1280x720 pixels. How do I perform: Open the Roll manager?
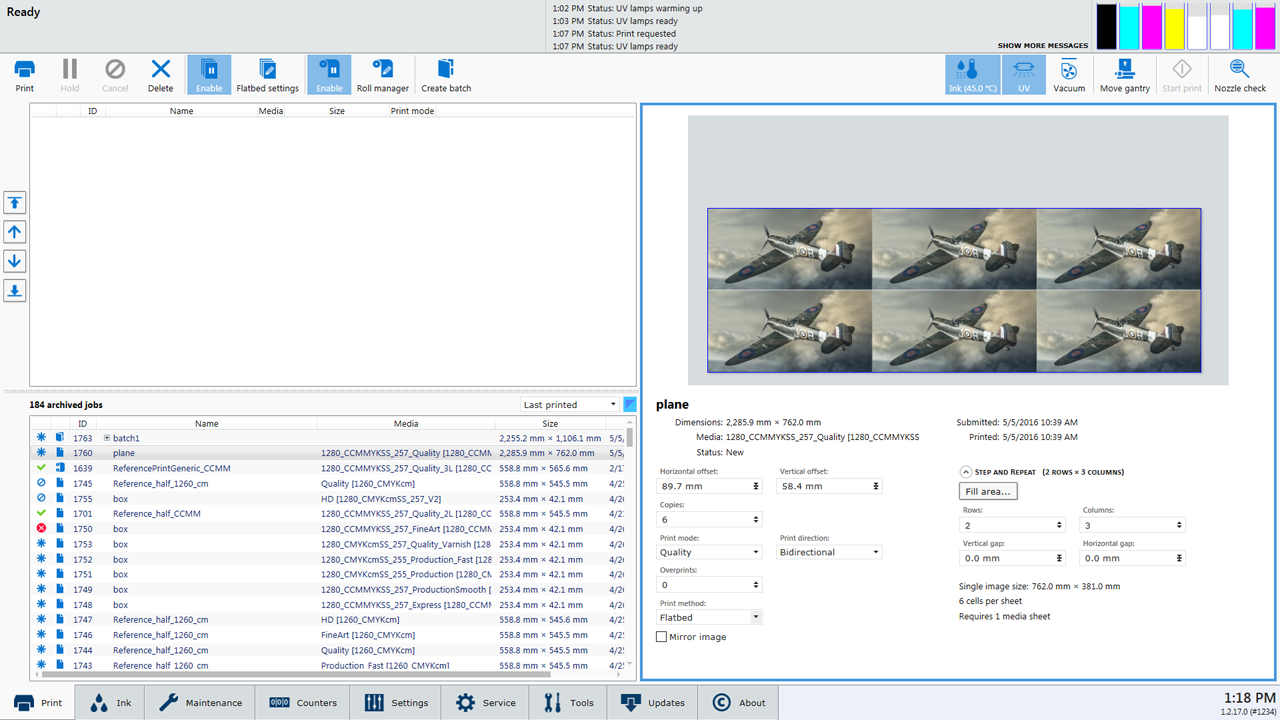coord(383,75)
